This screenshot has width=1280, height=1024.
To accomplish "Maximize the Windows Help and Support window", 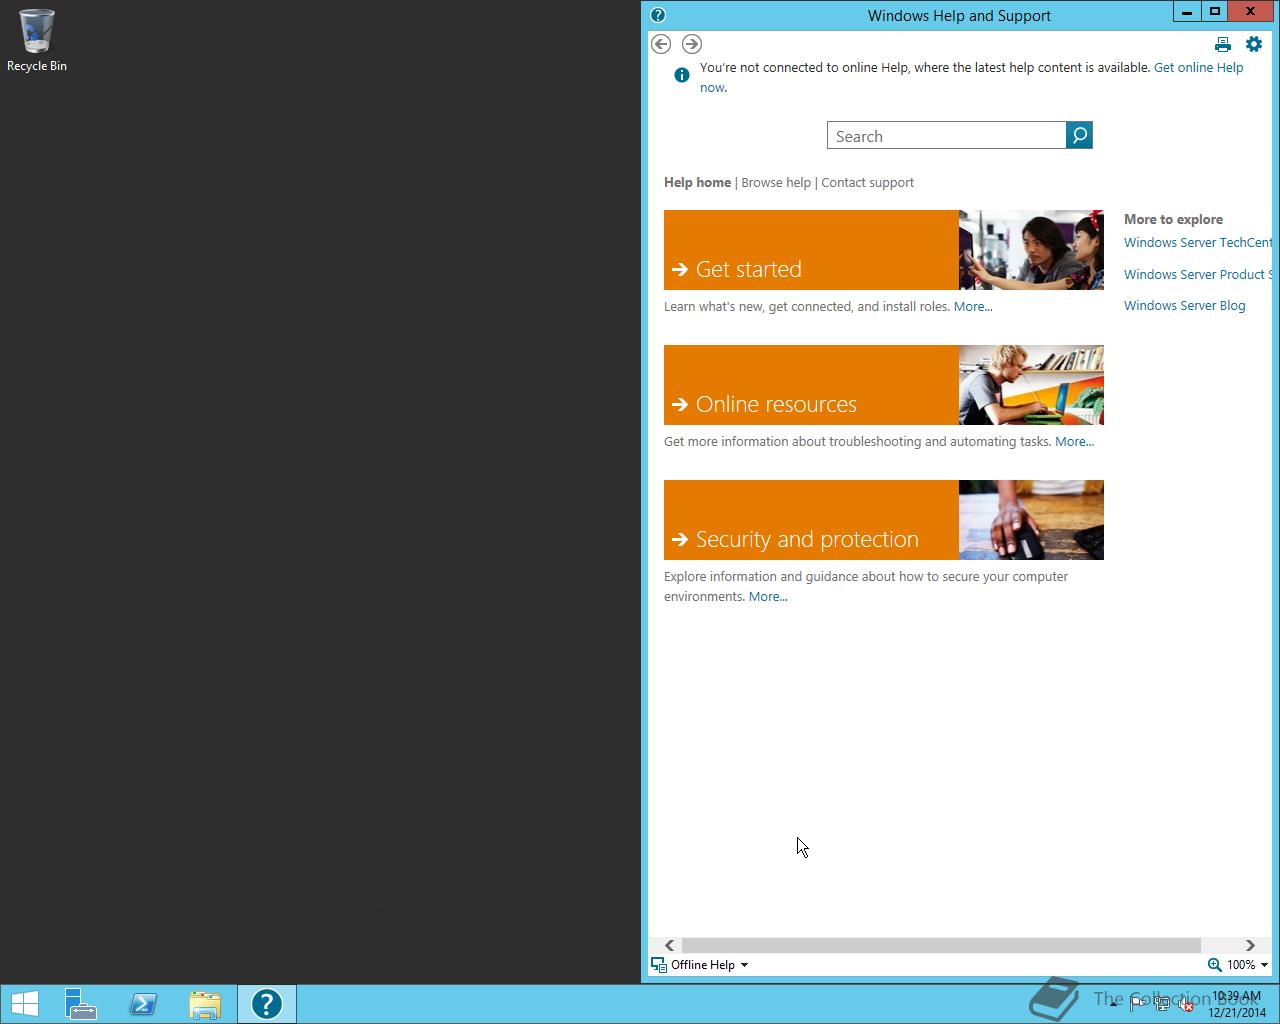I will click(x=1214, y=12).
